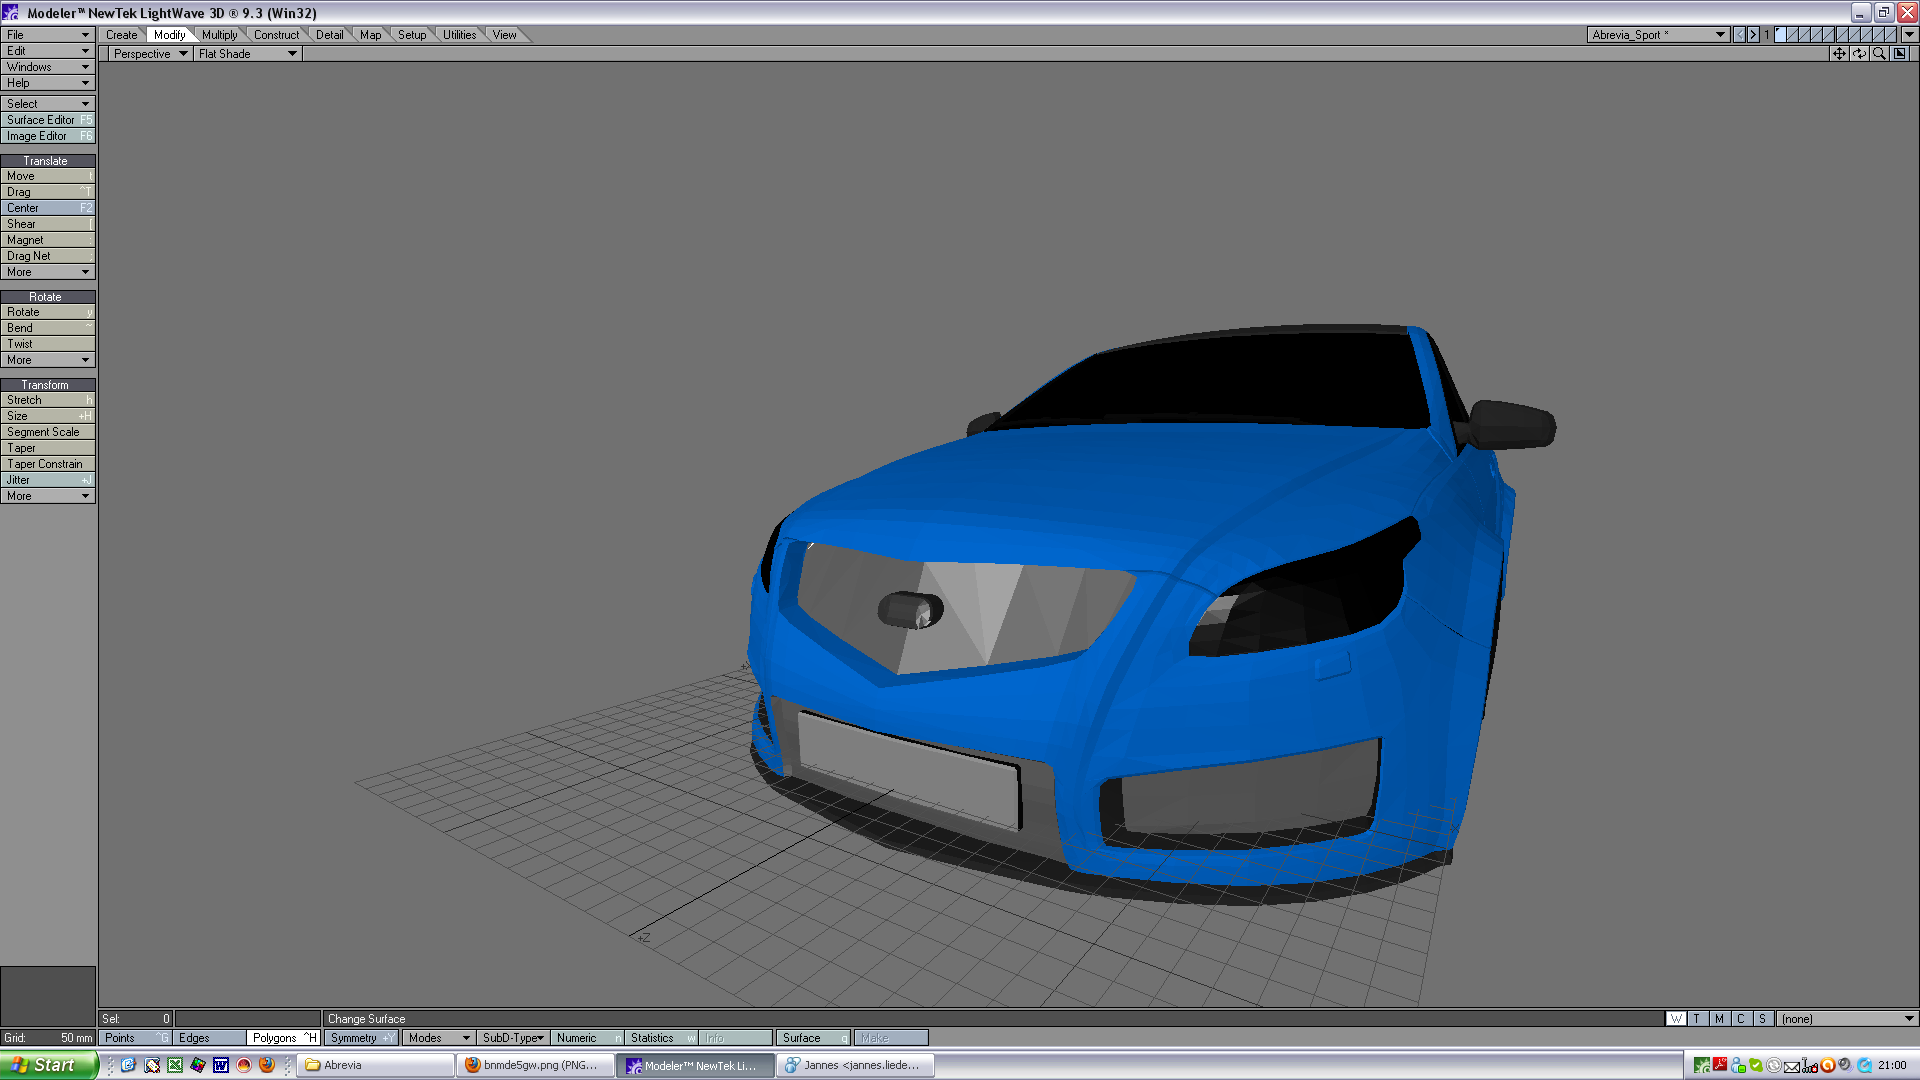Screen dimensions: 1920x1080
Task: Go to previous layer bank arrow
Action: [x=1739, y=34]
